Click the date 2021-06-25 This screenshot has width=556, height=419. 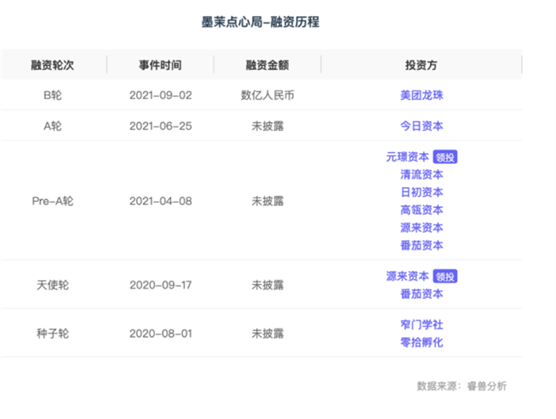click(x=161, y=126)
